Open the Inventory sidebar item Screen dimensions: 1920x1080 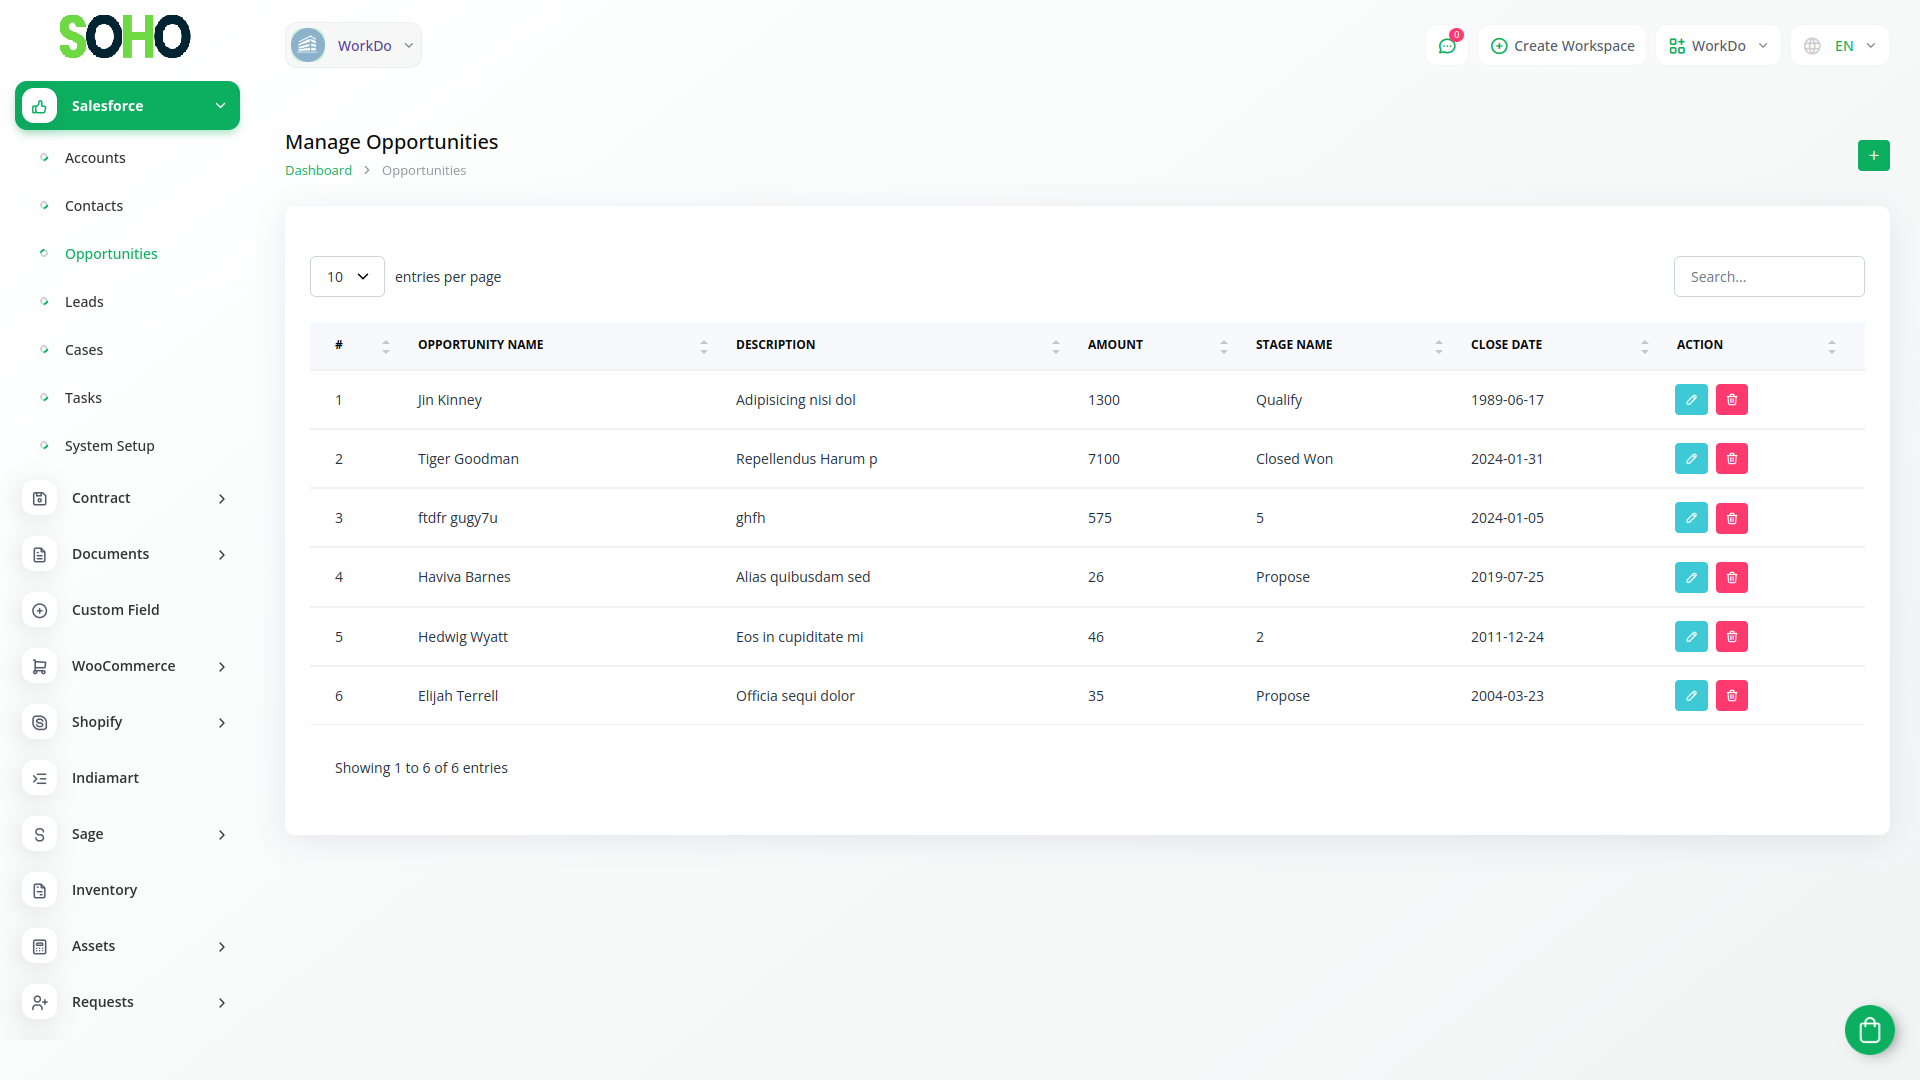(104, 890)
